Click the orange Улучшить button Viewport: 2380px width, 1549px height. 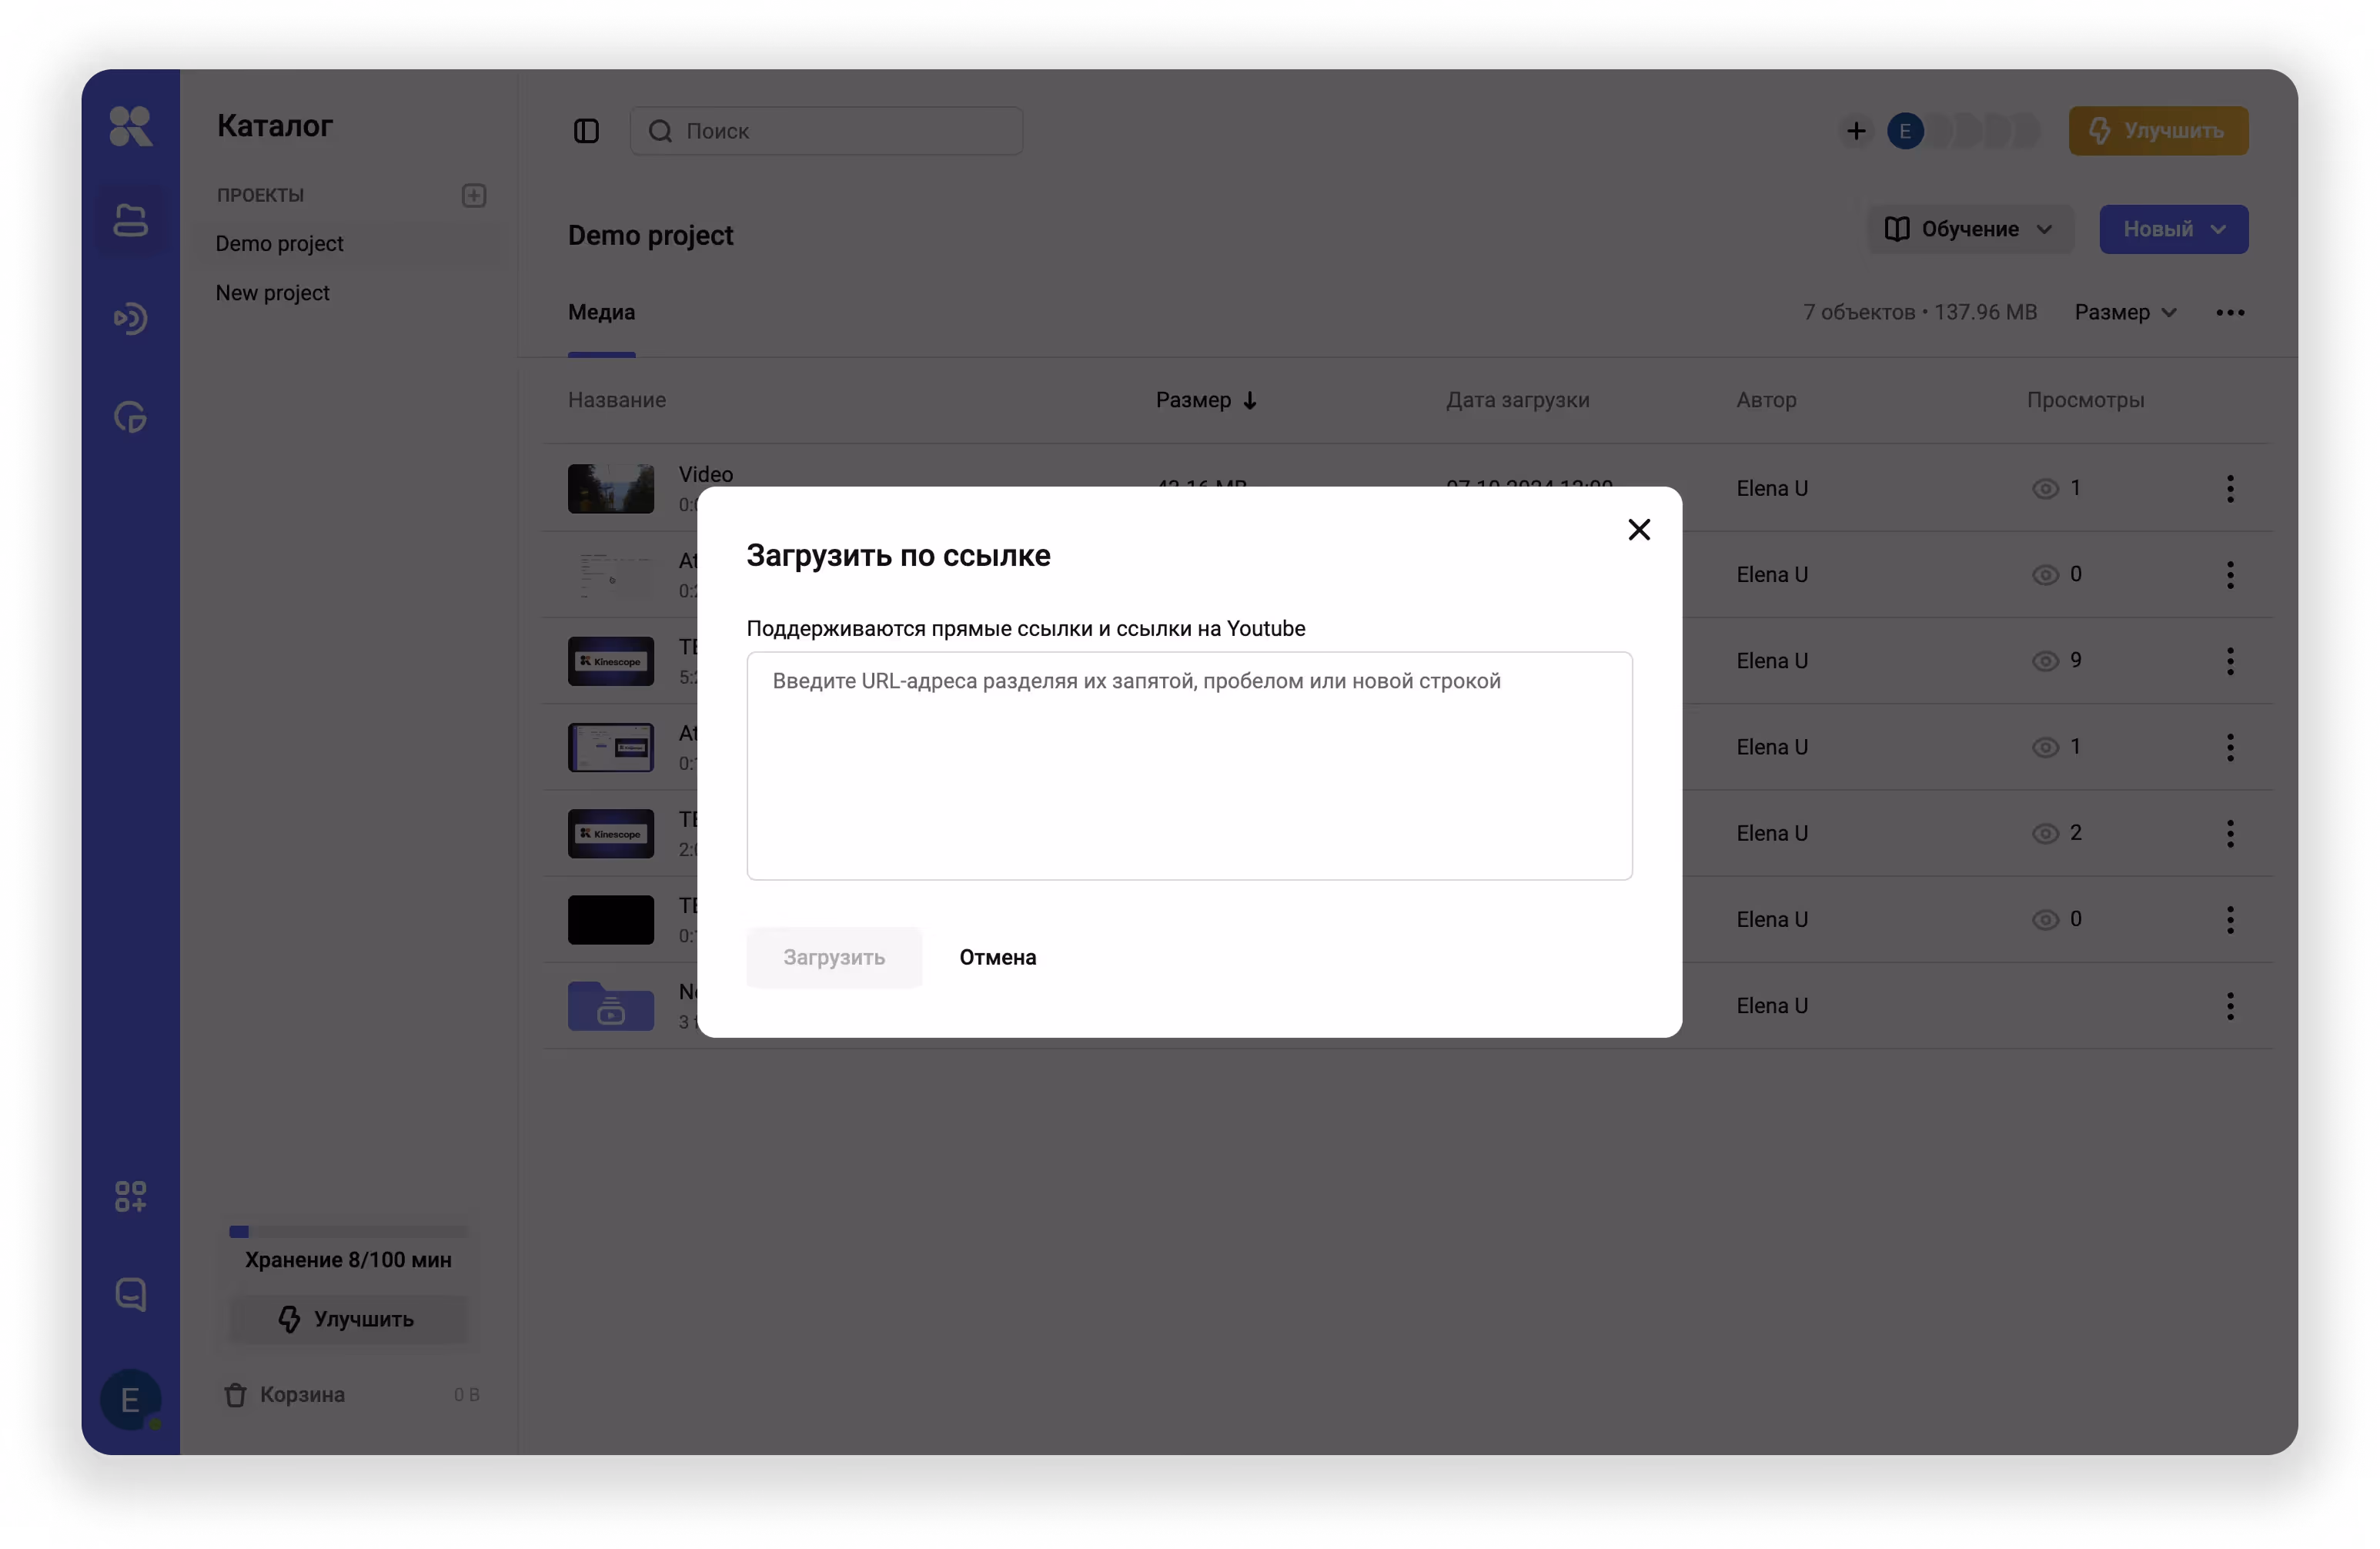(x=2158, y=131)
